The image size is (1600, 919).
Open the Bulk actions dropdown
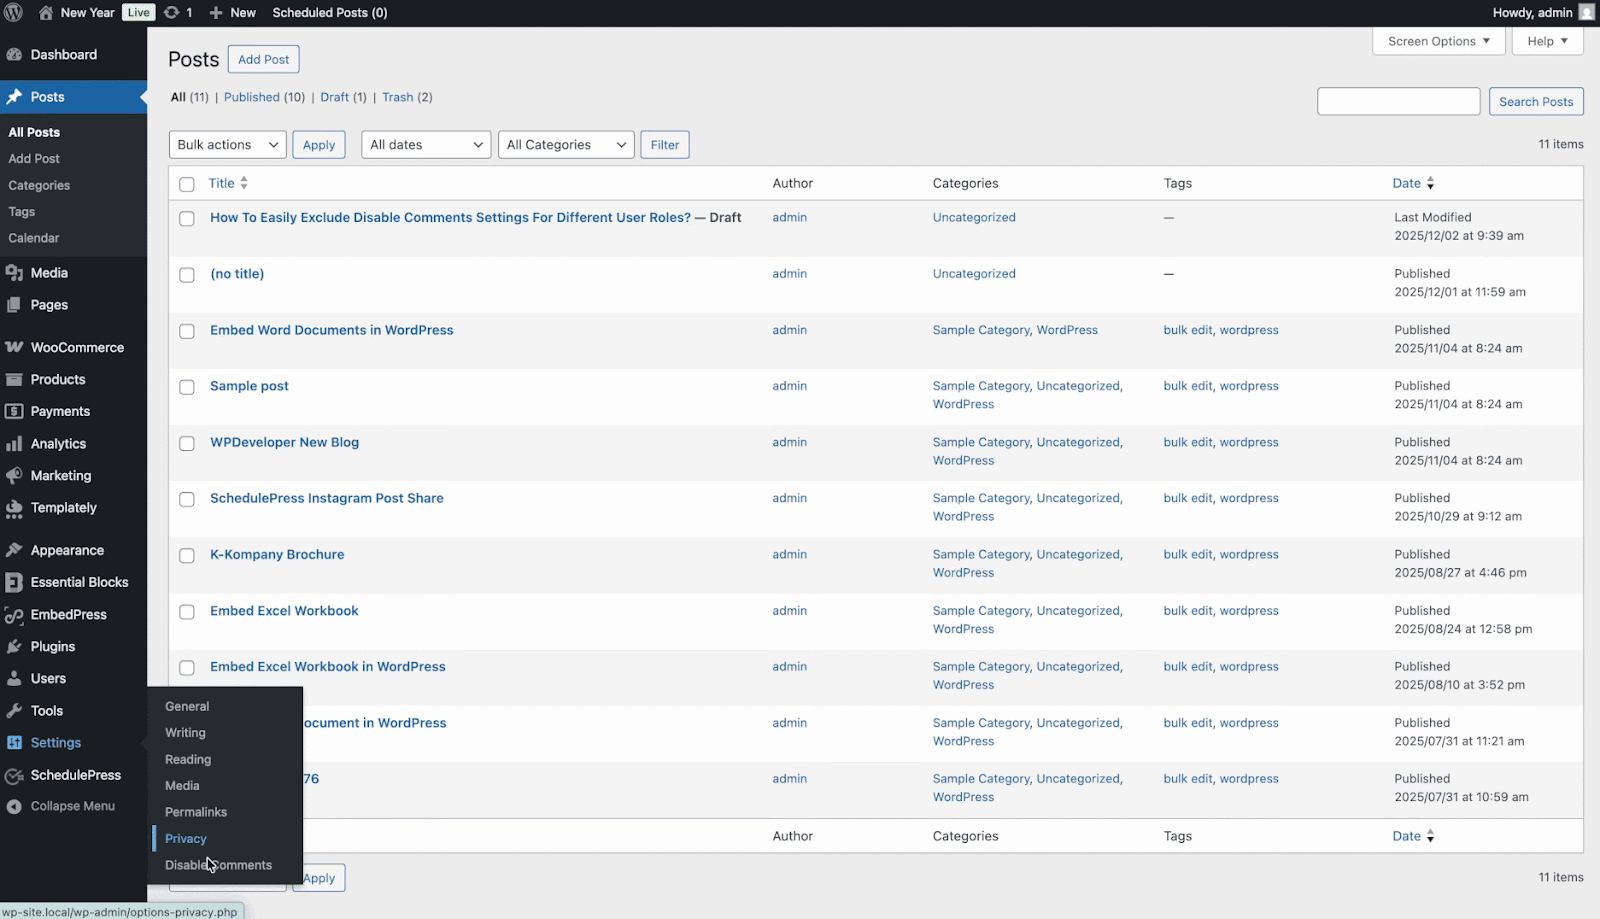[227, 144]
